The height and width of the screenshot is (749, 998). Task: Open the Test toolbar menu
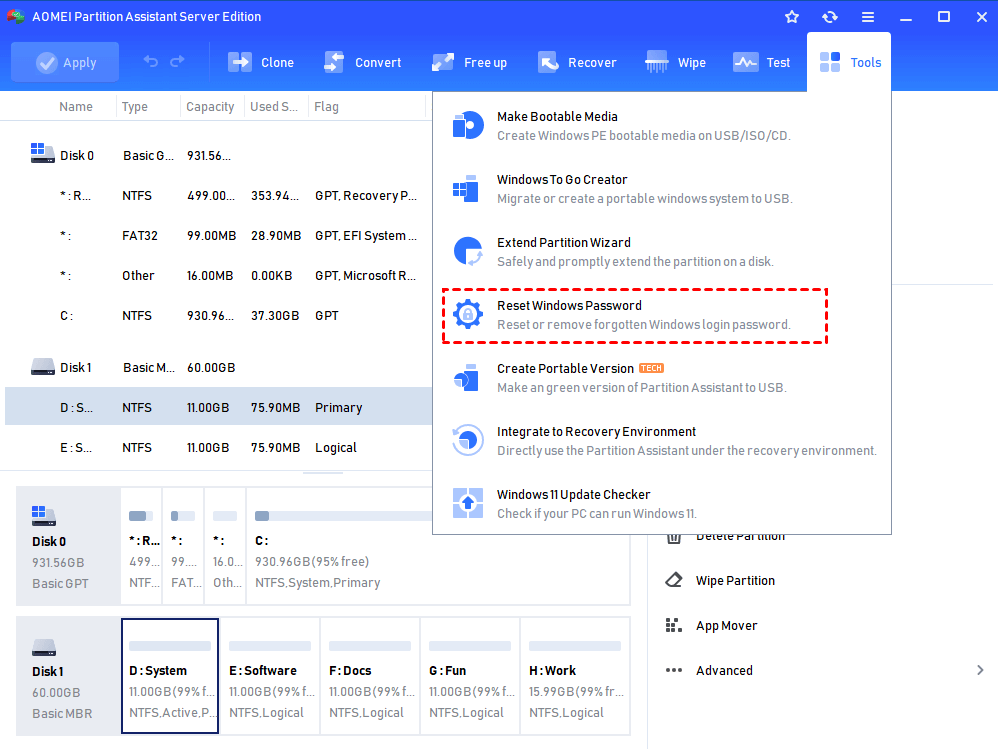762,62
